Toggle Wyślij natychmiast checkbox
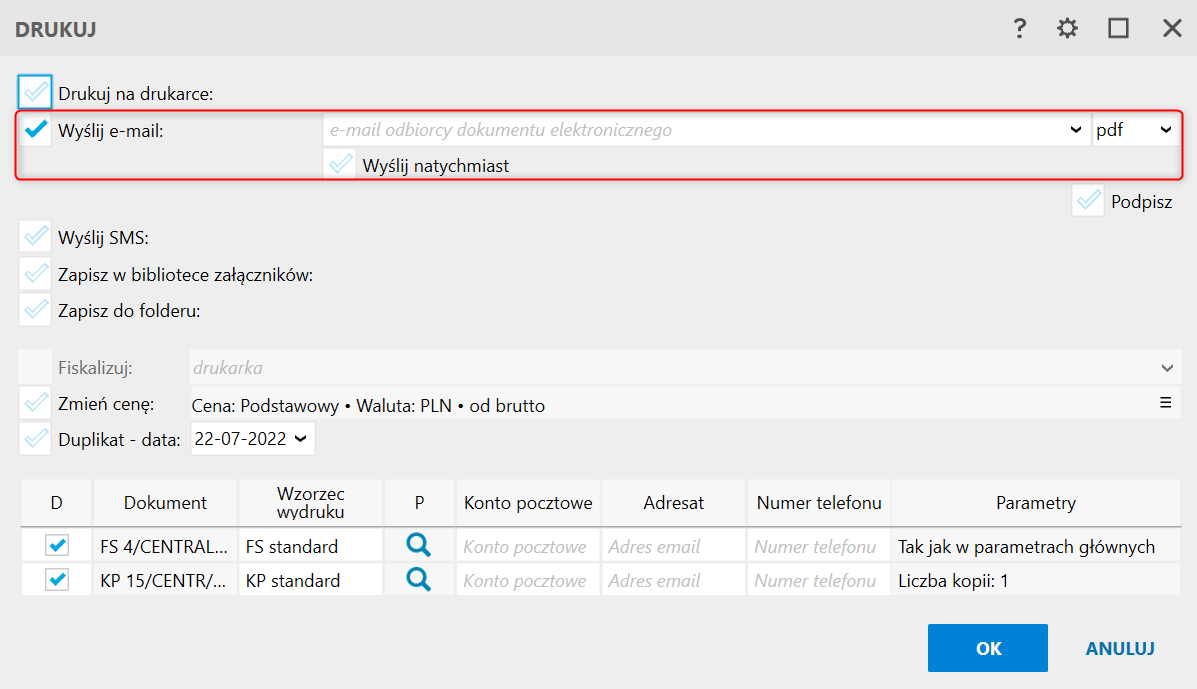The height and width of the screenshot is (689, 1197). click(342, 165)
